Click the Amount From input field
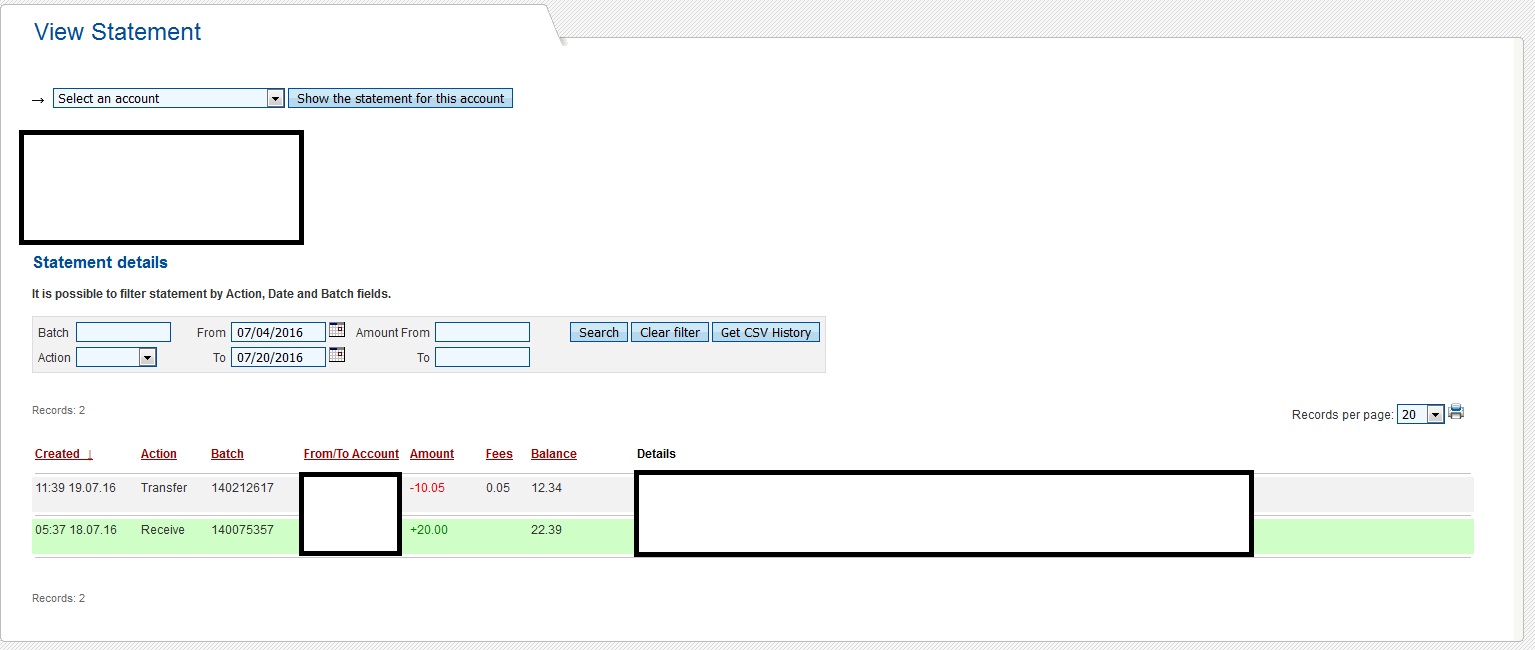 pyautogui.click(x=482, y=333)
